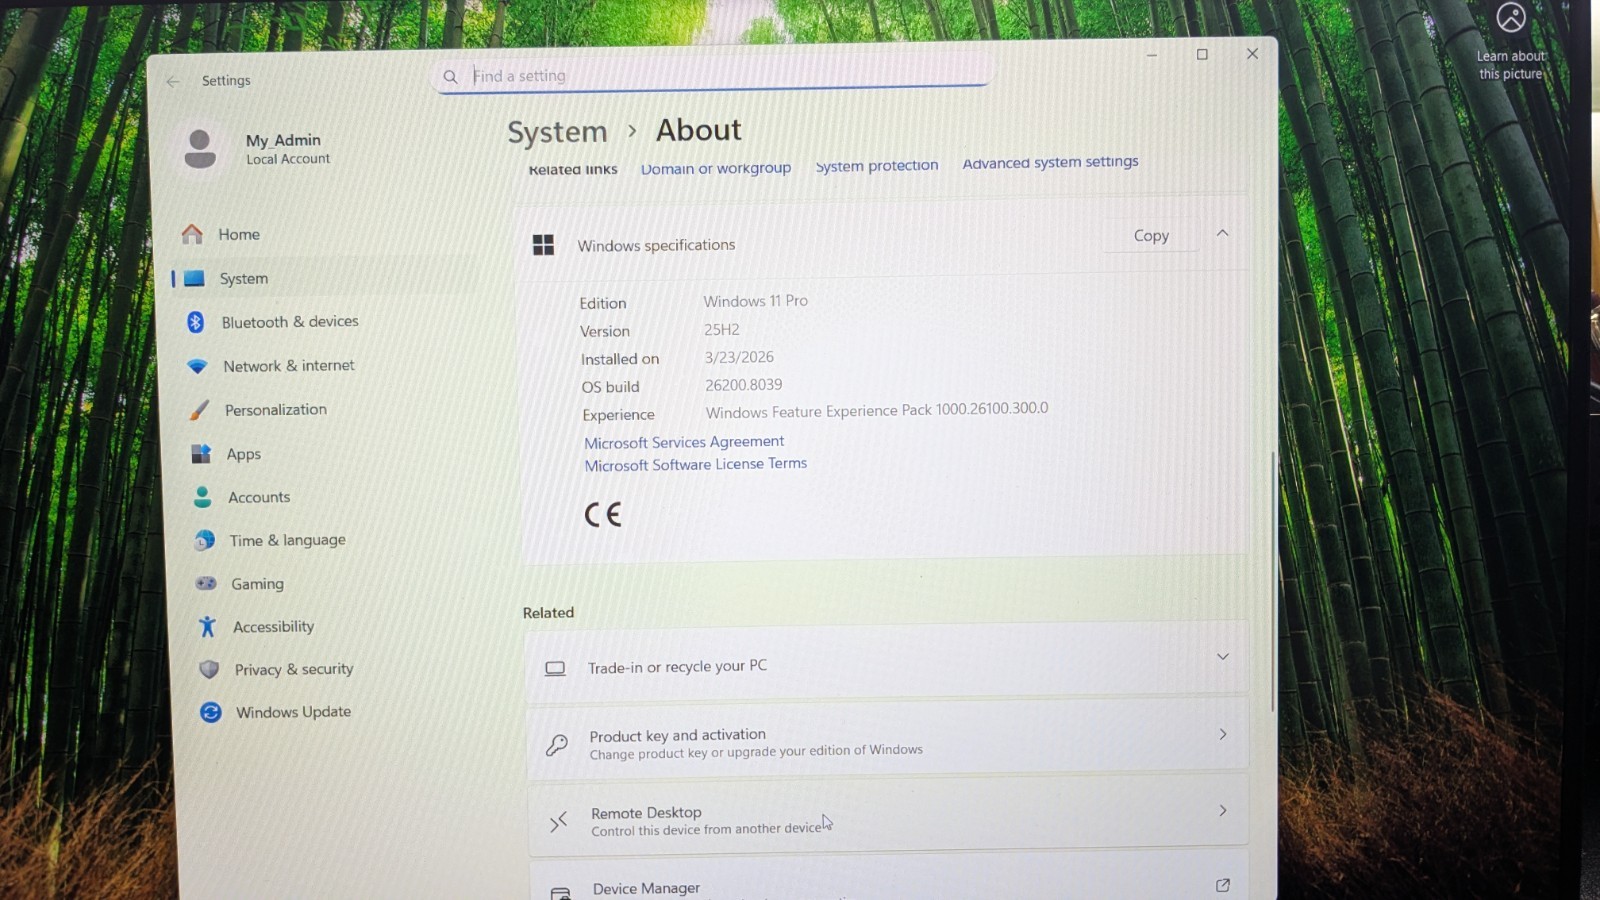Click the OS build value 26200.8039
The width and height of the screenshot is (1600, 900).
click(743, 385)
